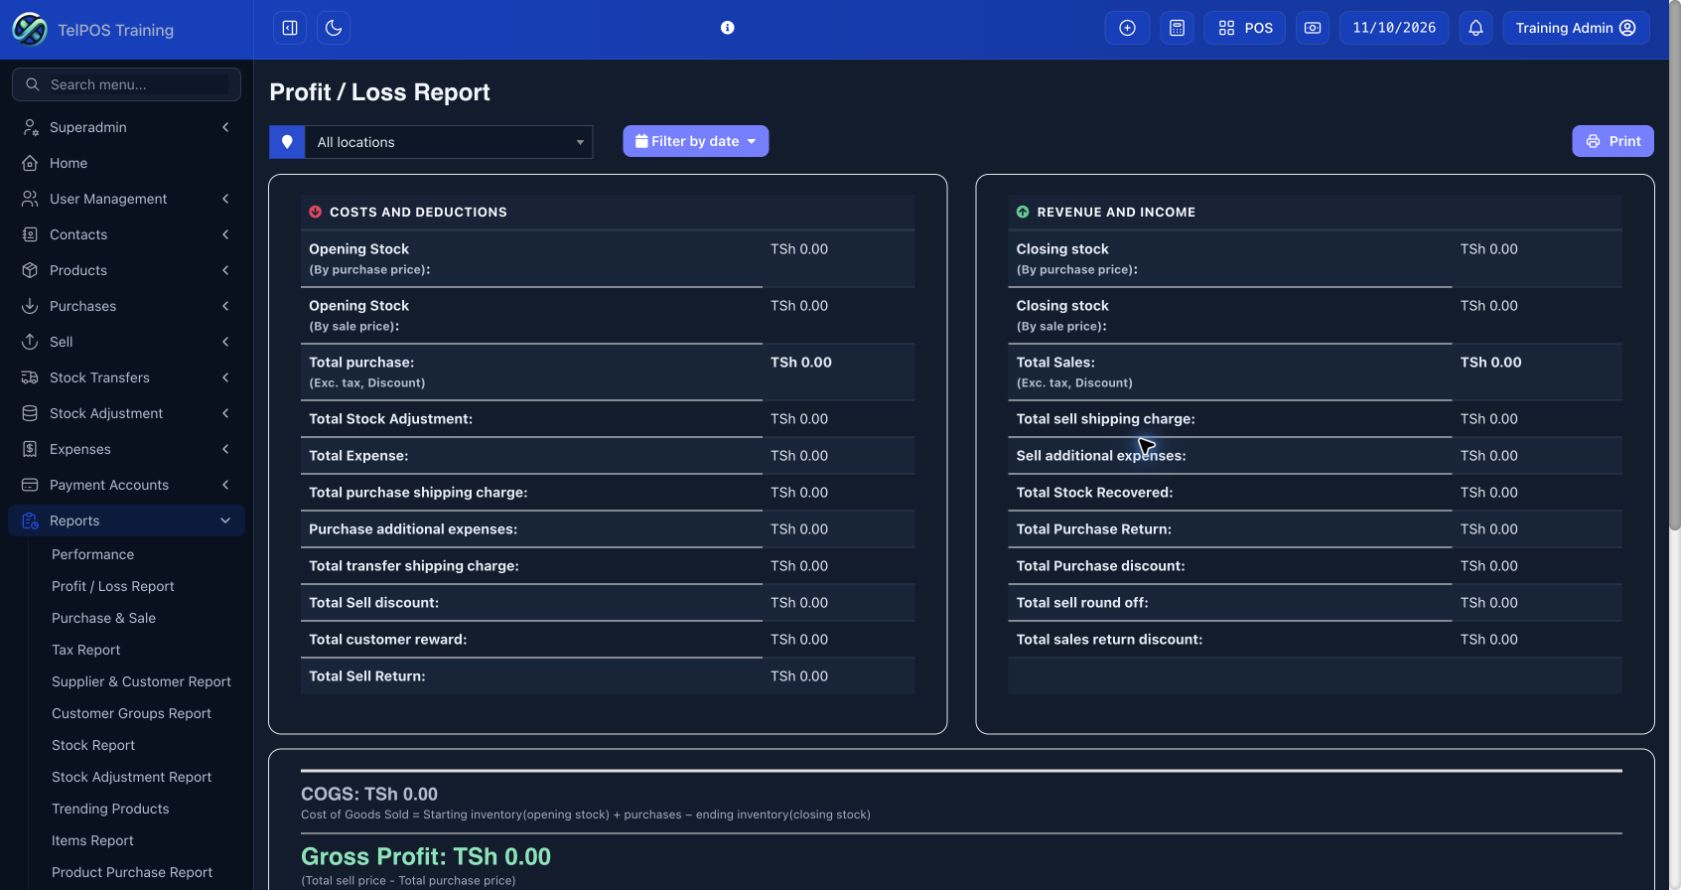Image resolution: width=1681 pixels, height=890 pixels.
Task: Click the Print button
Action: [1613, 141]
